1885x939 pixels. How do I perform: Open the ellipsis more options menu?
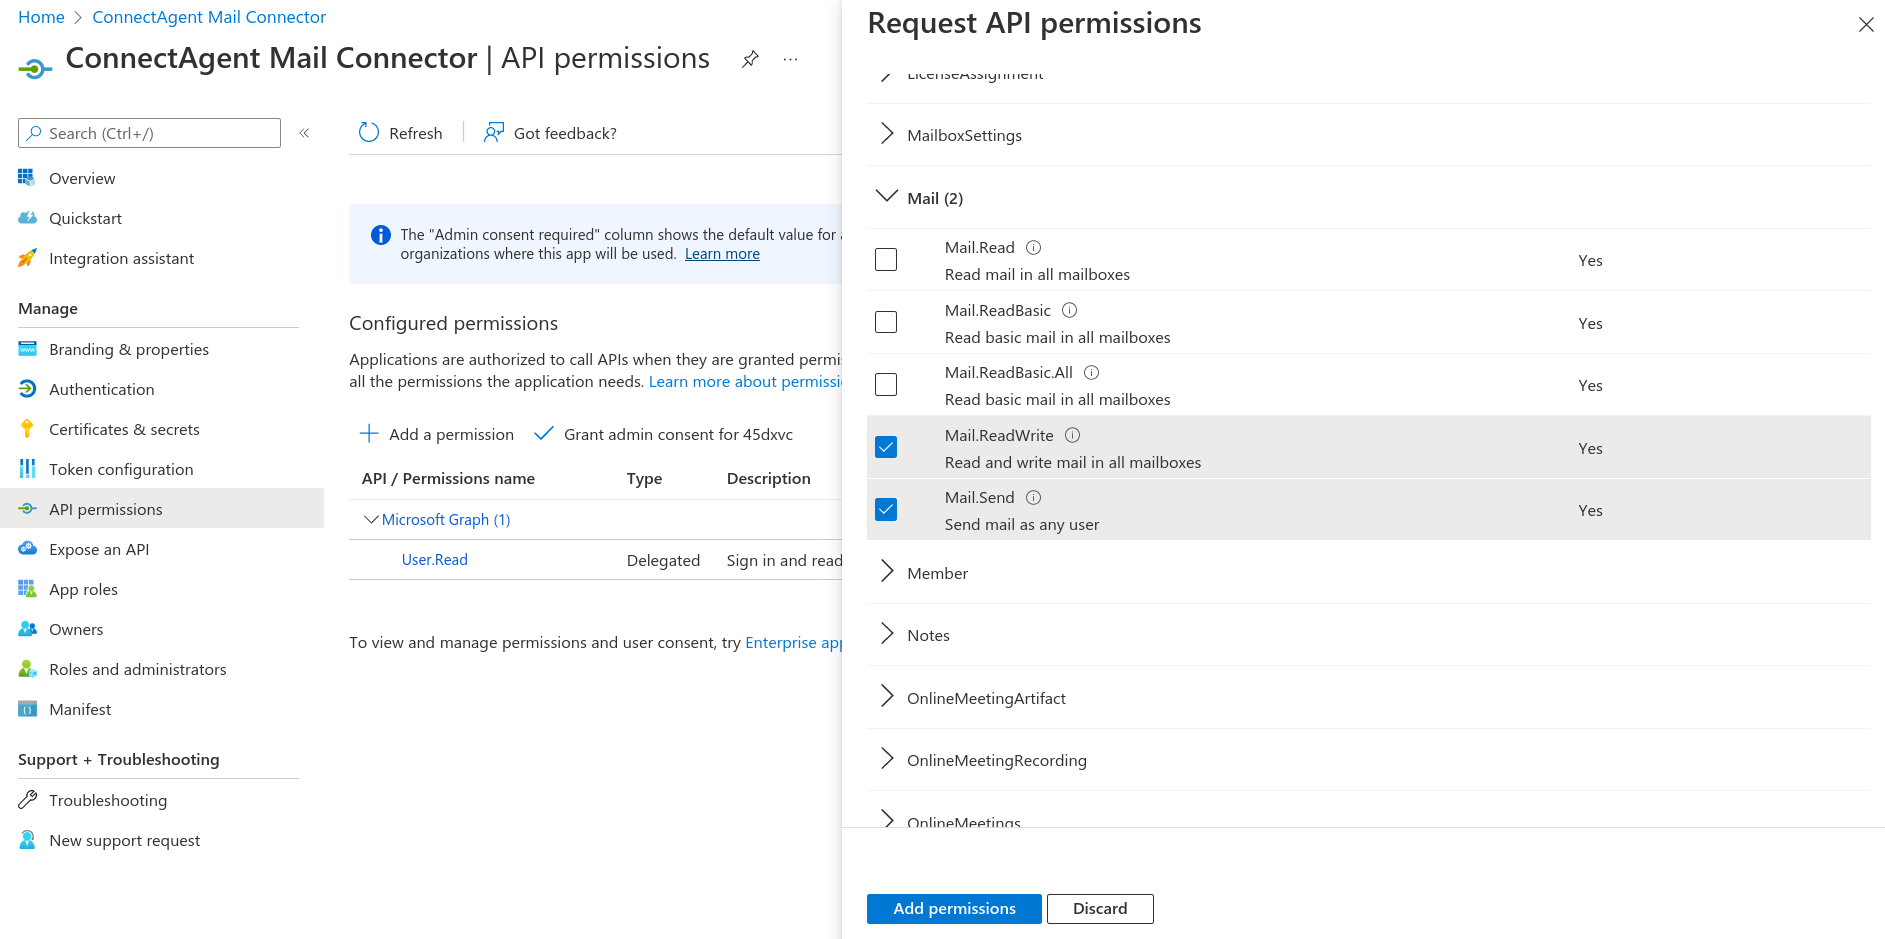tap(791, 59)
